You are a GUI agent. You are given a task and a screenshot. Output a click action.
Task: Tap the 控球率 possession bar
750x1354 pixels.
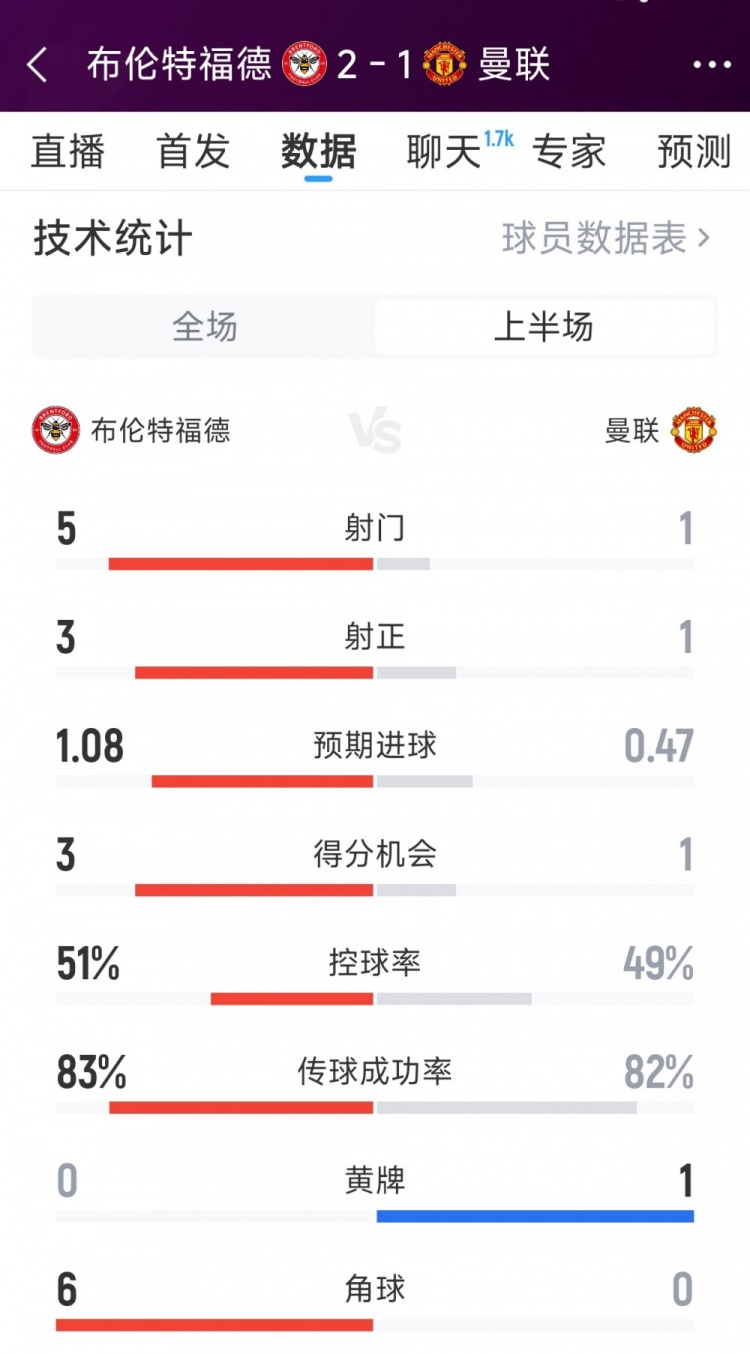click(x=375, y=998)
